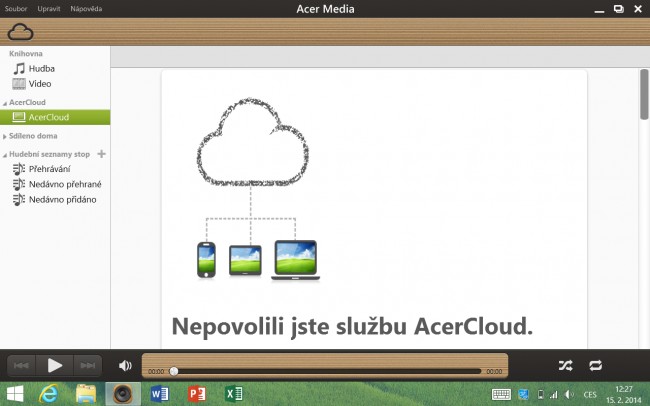Toggle repeat mode
This screenshot has height=406, width=650.
click(596, 365)
